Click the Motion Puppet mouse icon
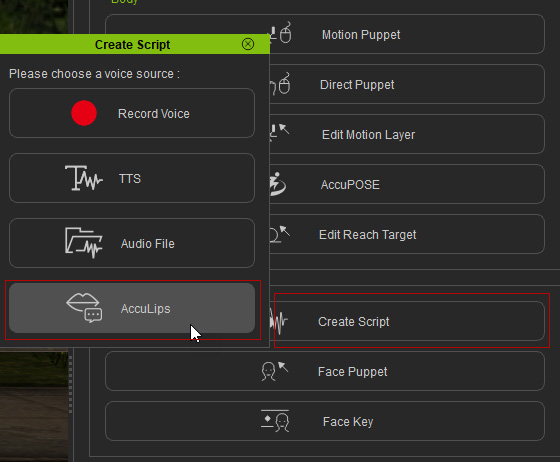 (281, 33)
